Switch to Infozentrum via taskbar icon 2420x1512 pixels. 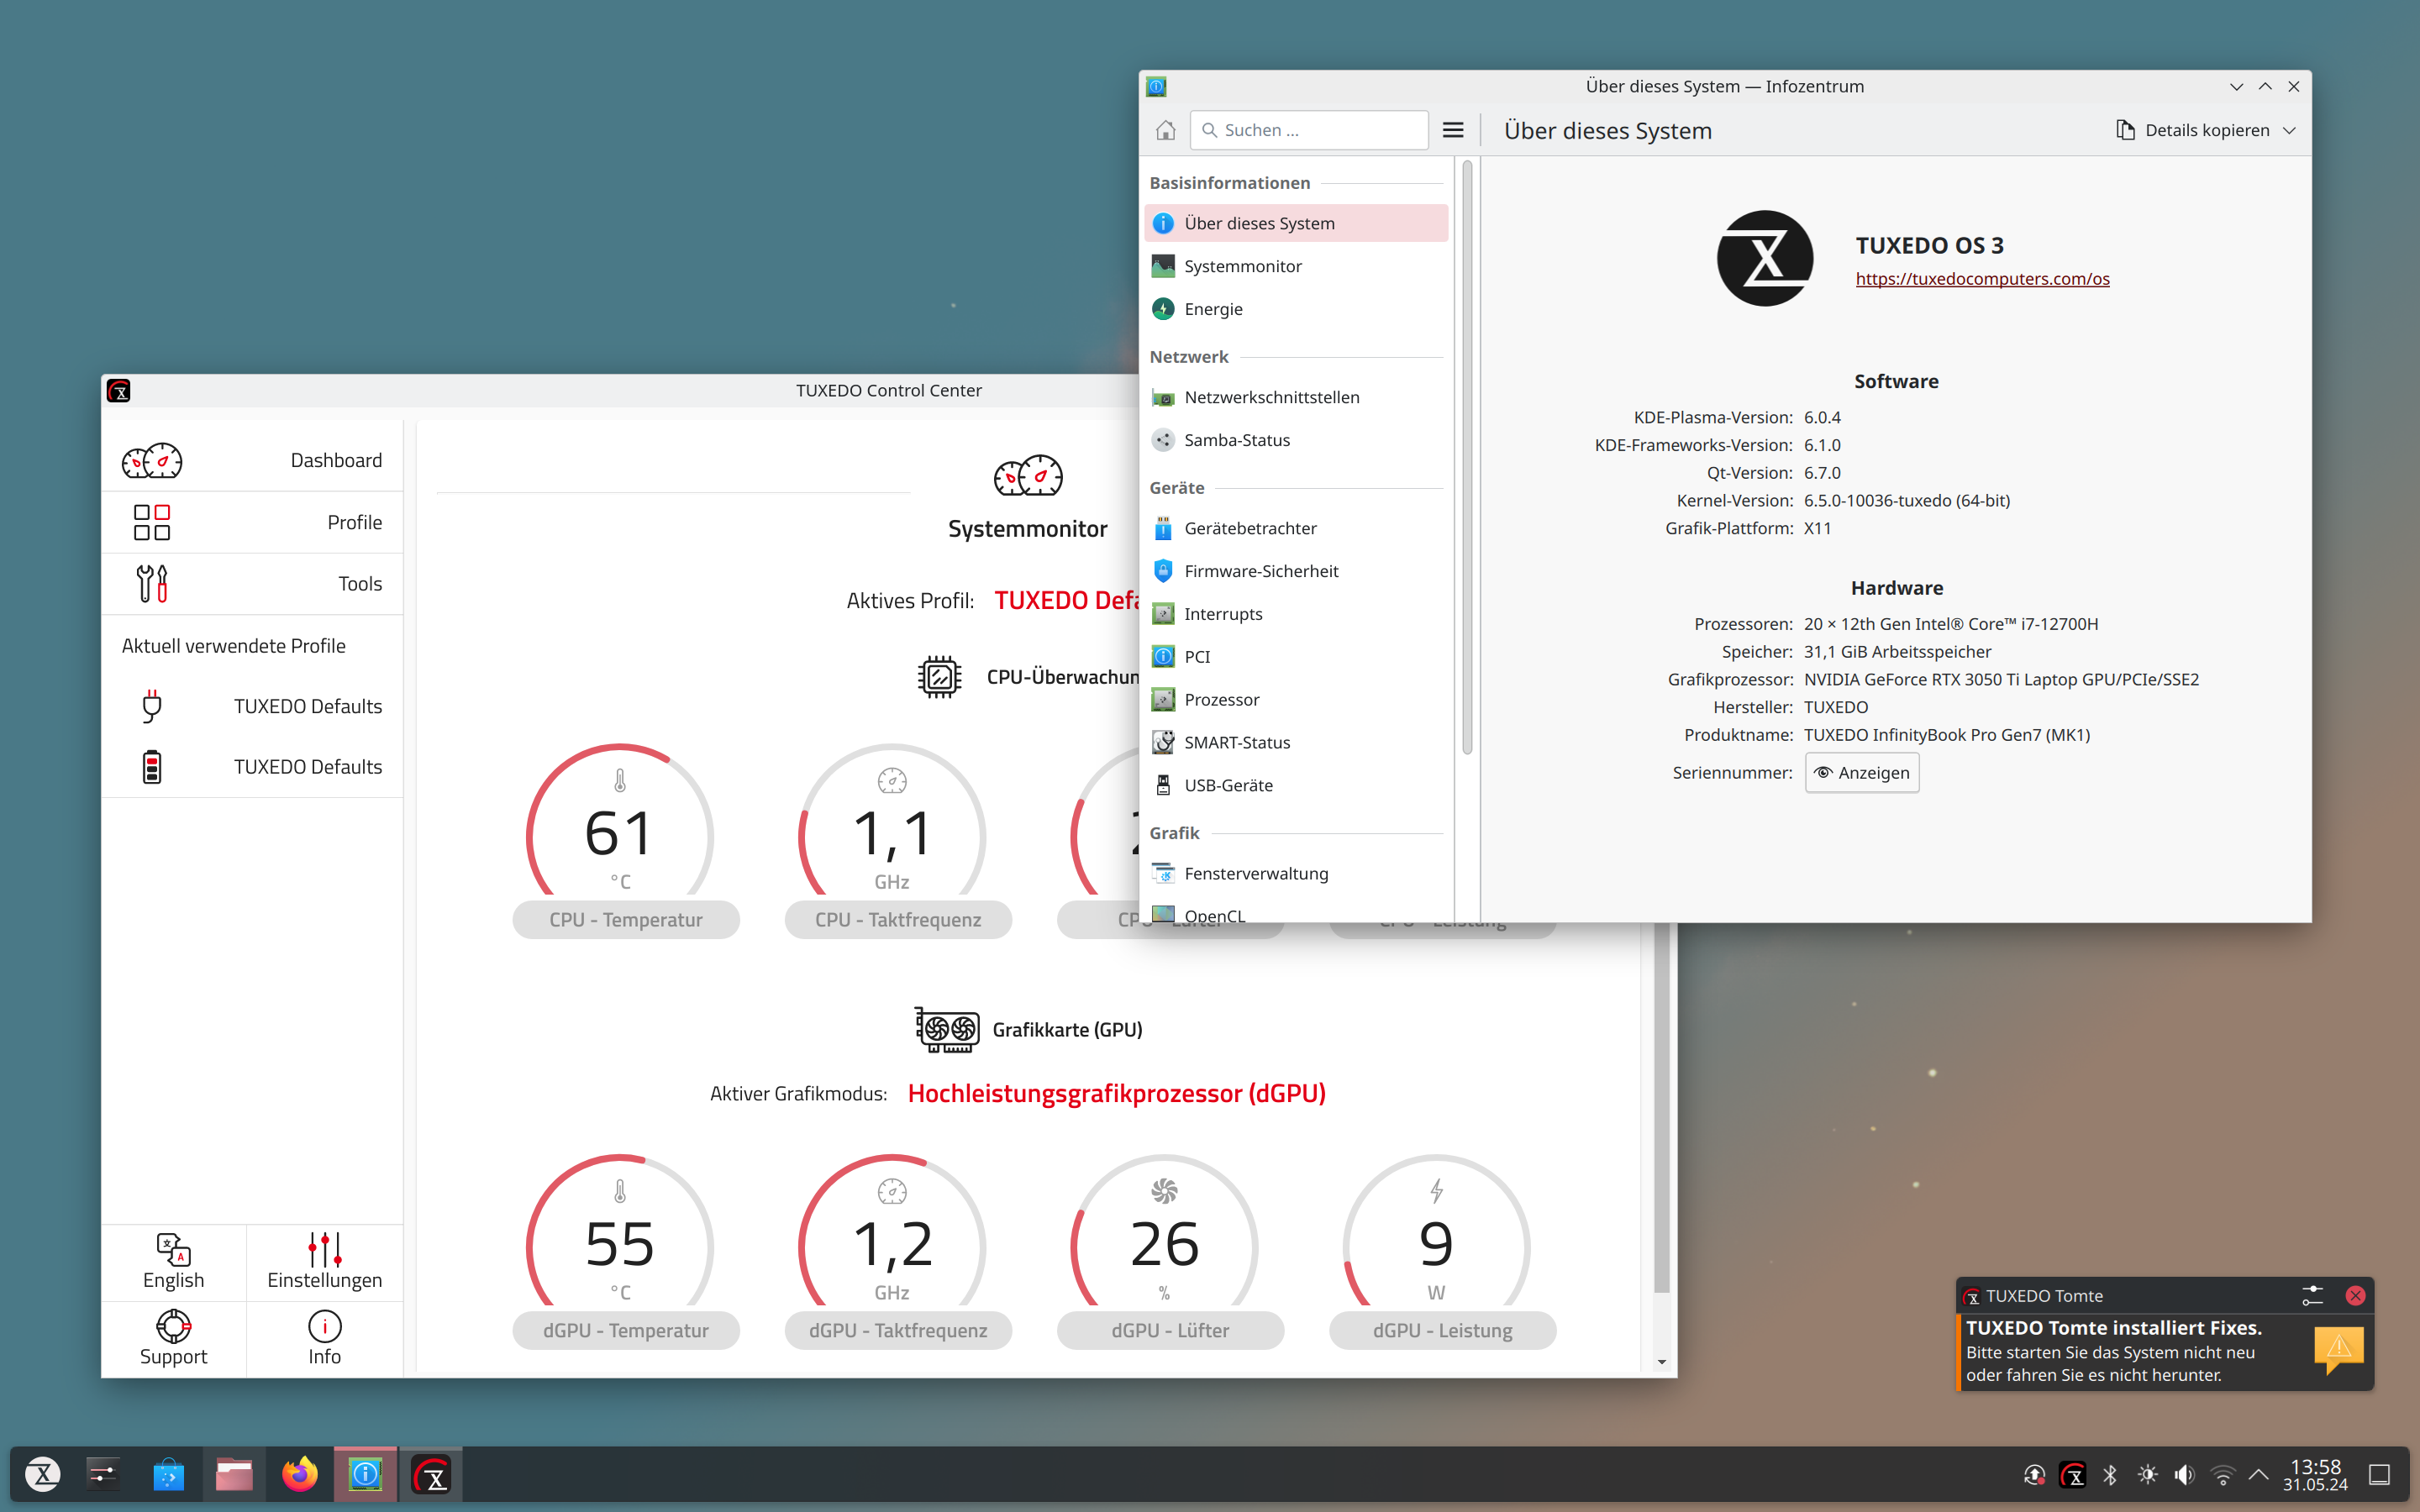365,1474
